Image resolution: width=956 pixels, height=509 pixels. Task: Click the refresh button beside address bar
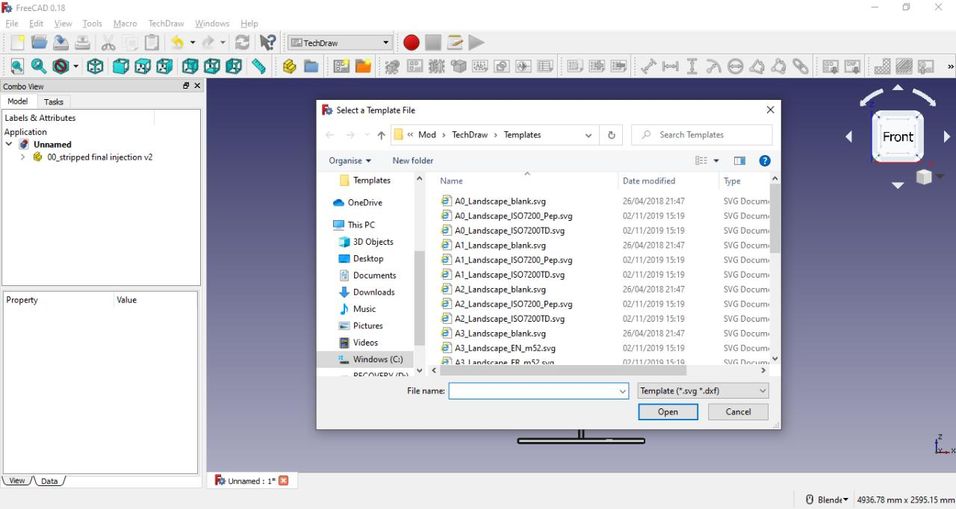pos(612,135)
